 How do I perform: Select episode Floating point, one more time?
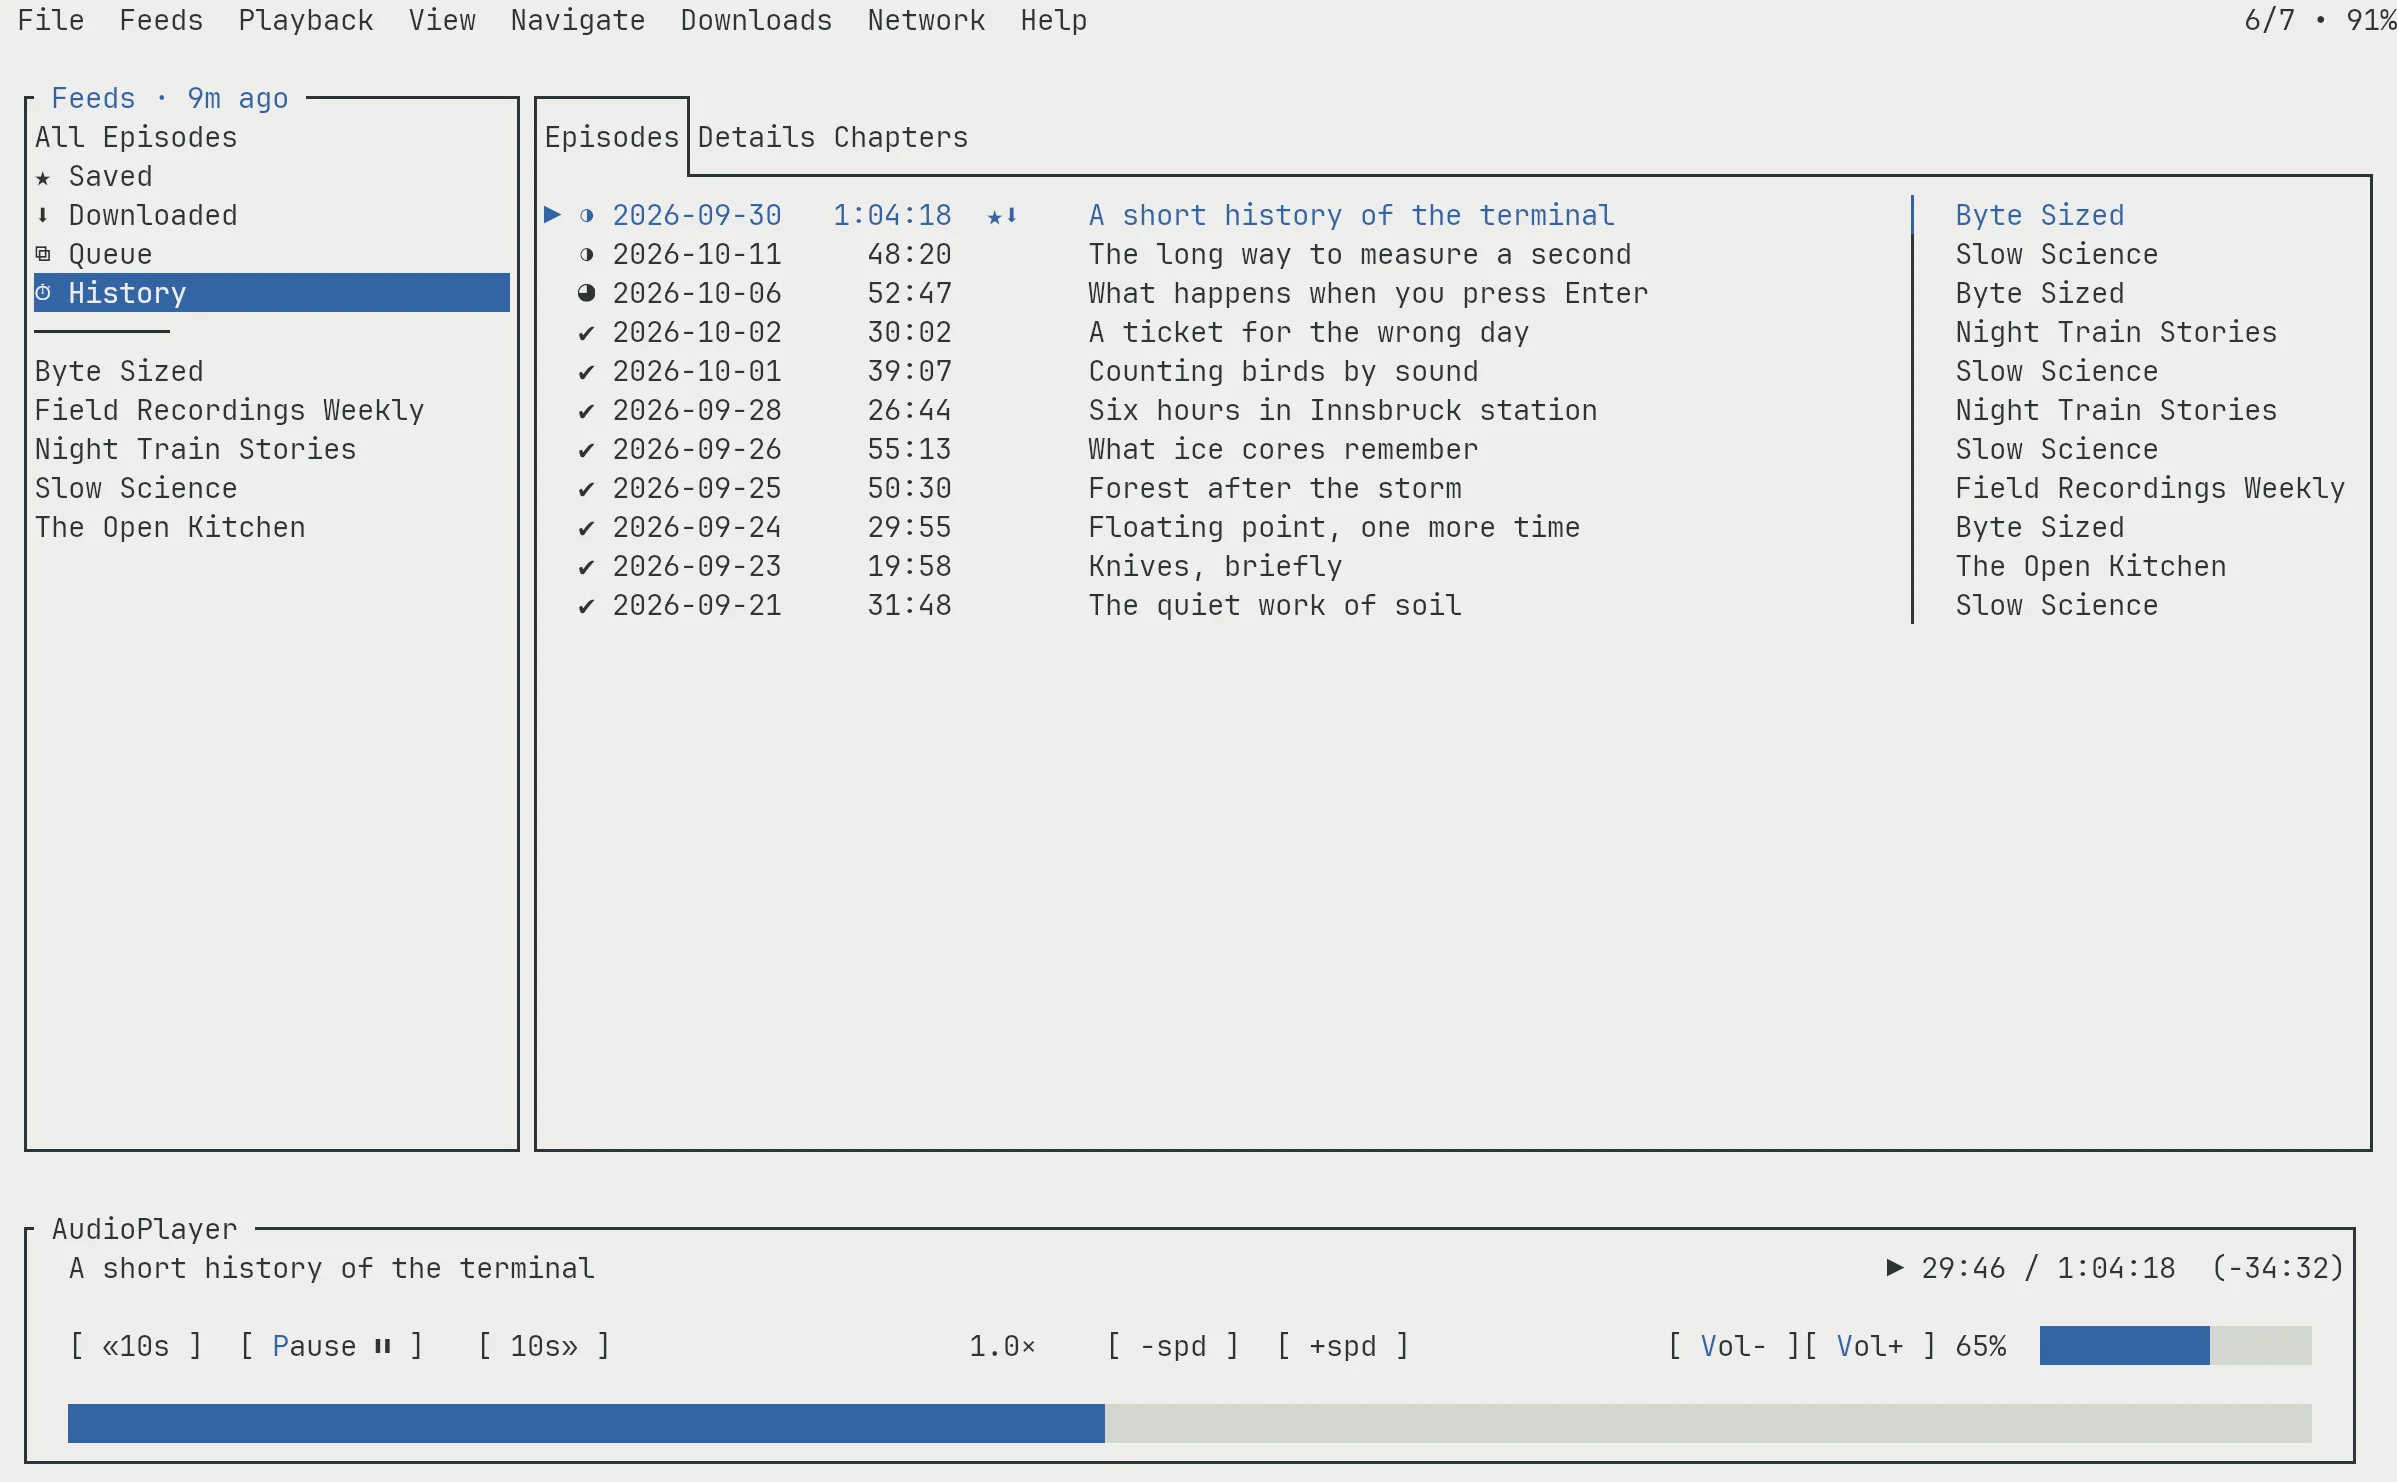click(x=1454, y=528)
